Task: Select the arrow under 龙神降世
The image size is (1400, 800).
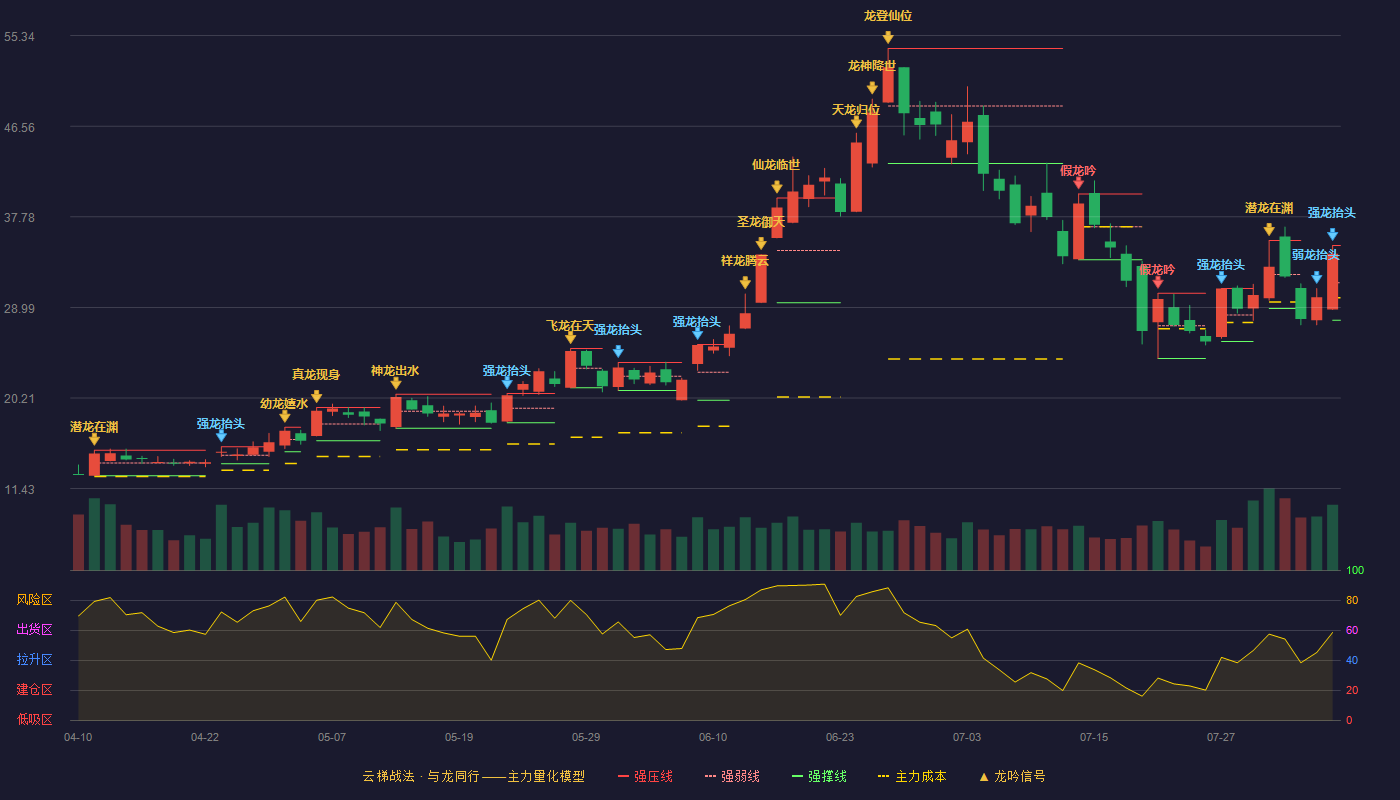Action: pyautogui.click(x=872, y=88)
